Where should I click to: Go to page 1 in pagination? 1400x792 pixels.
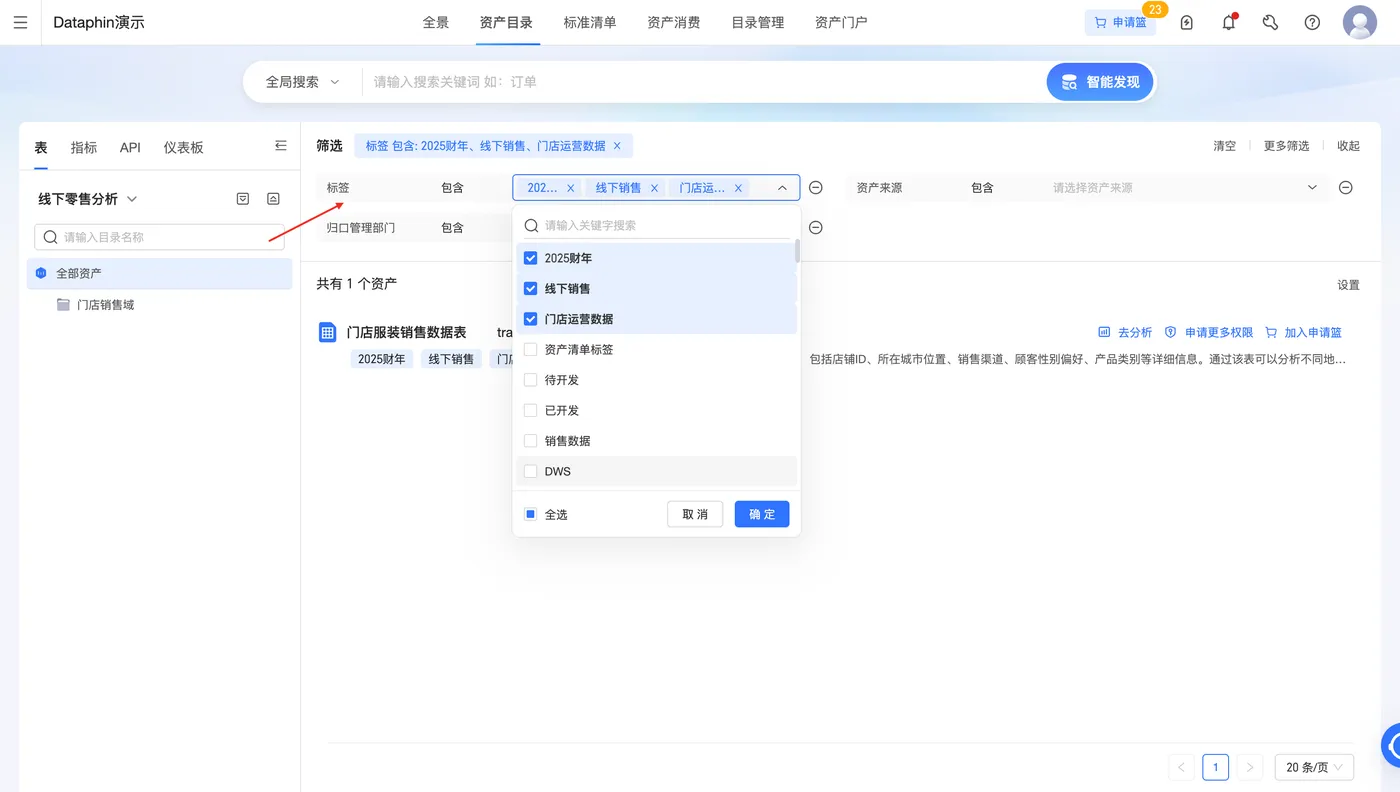(1215, 767)
